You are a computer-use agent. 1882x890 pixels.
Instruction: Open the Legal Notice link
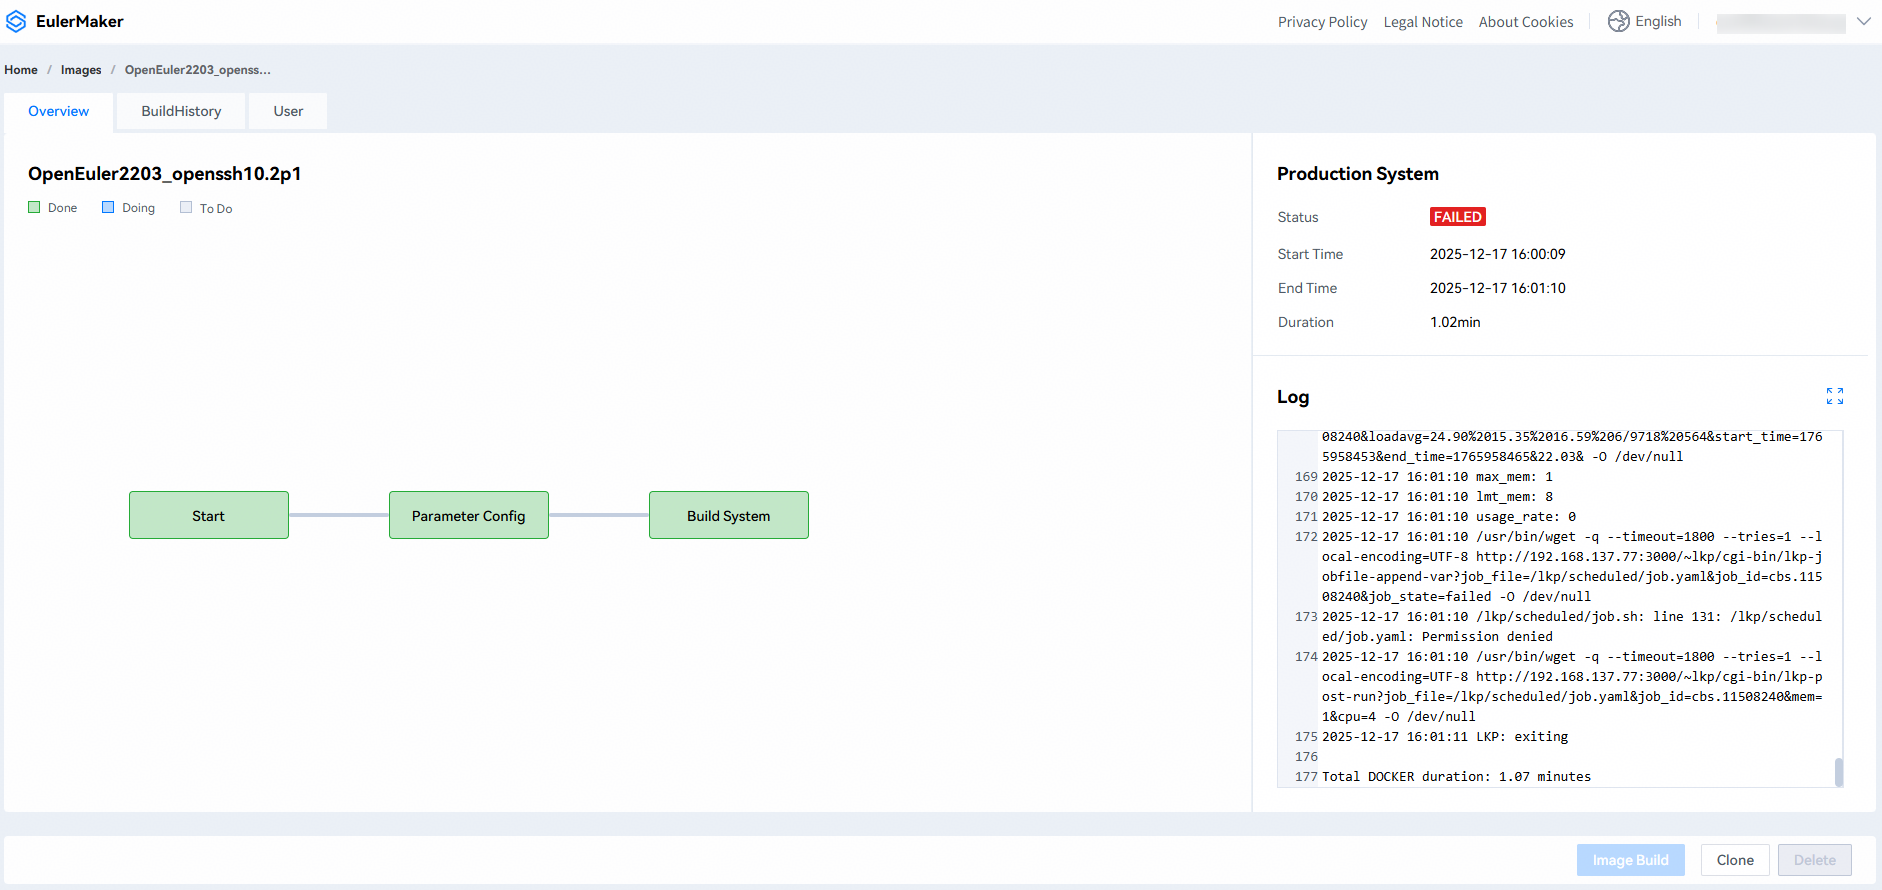pyautogui.click(x=1423, y=22)
